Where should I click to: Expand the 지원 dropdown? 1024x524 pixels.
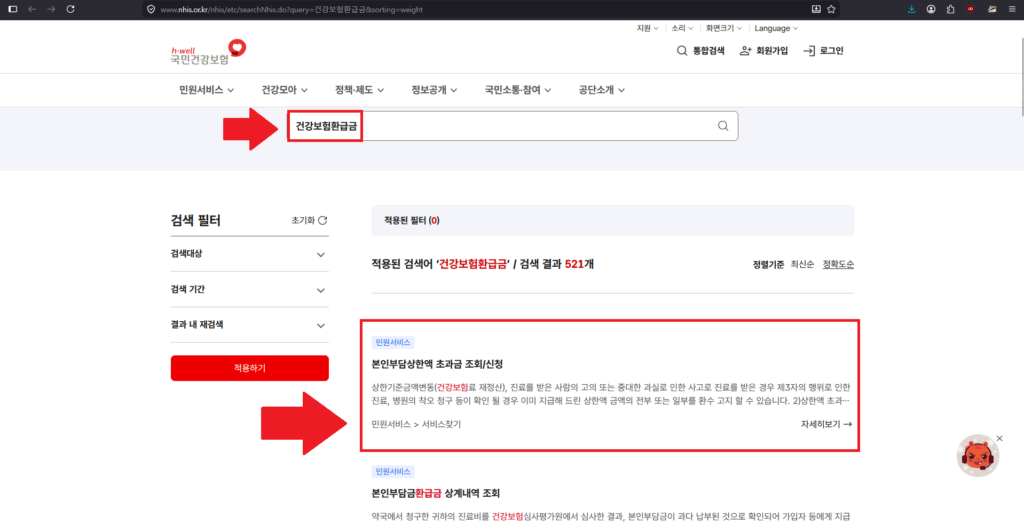647,28
